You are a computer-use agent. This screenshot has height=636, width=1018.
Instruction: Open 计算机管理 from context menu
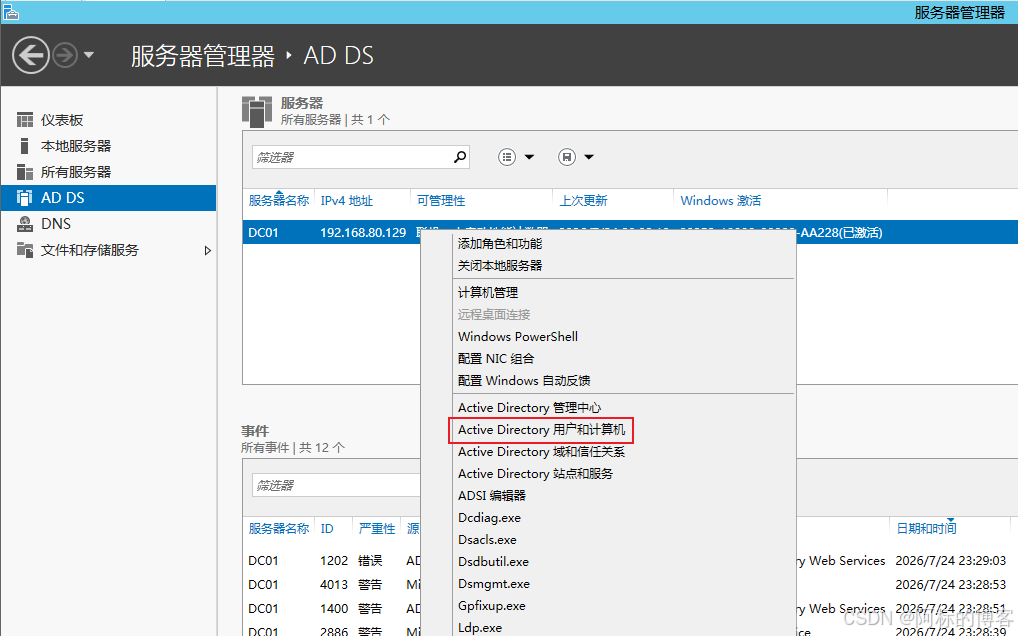[x=488, y=293]
